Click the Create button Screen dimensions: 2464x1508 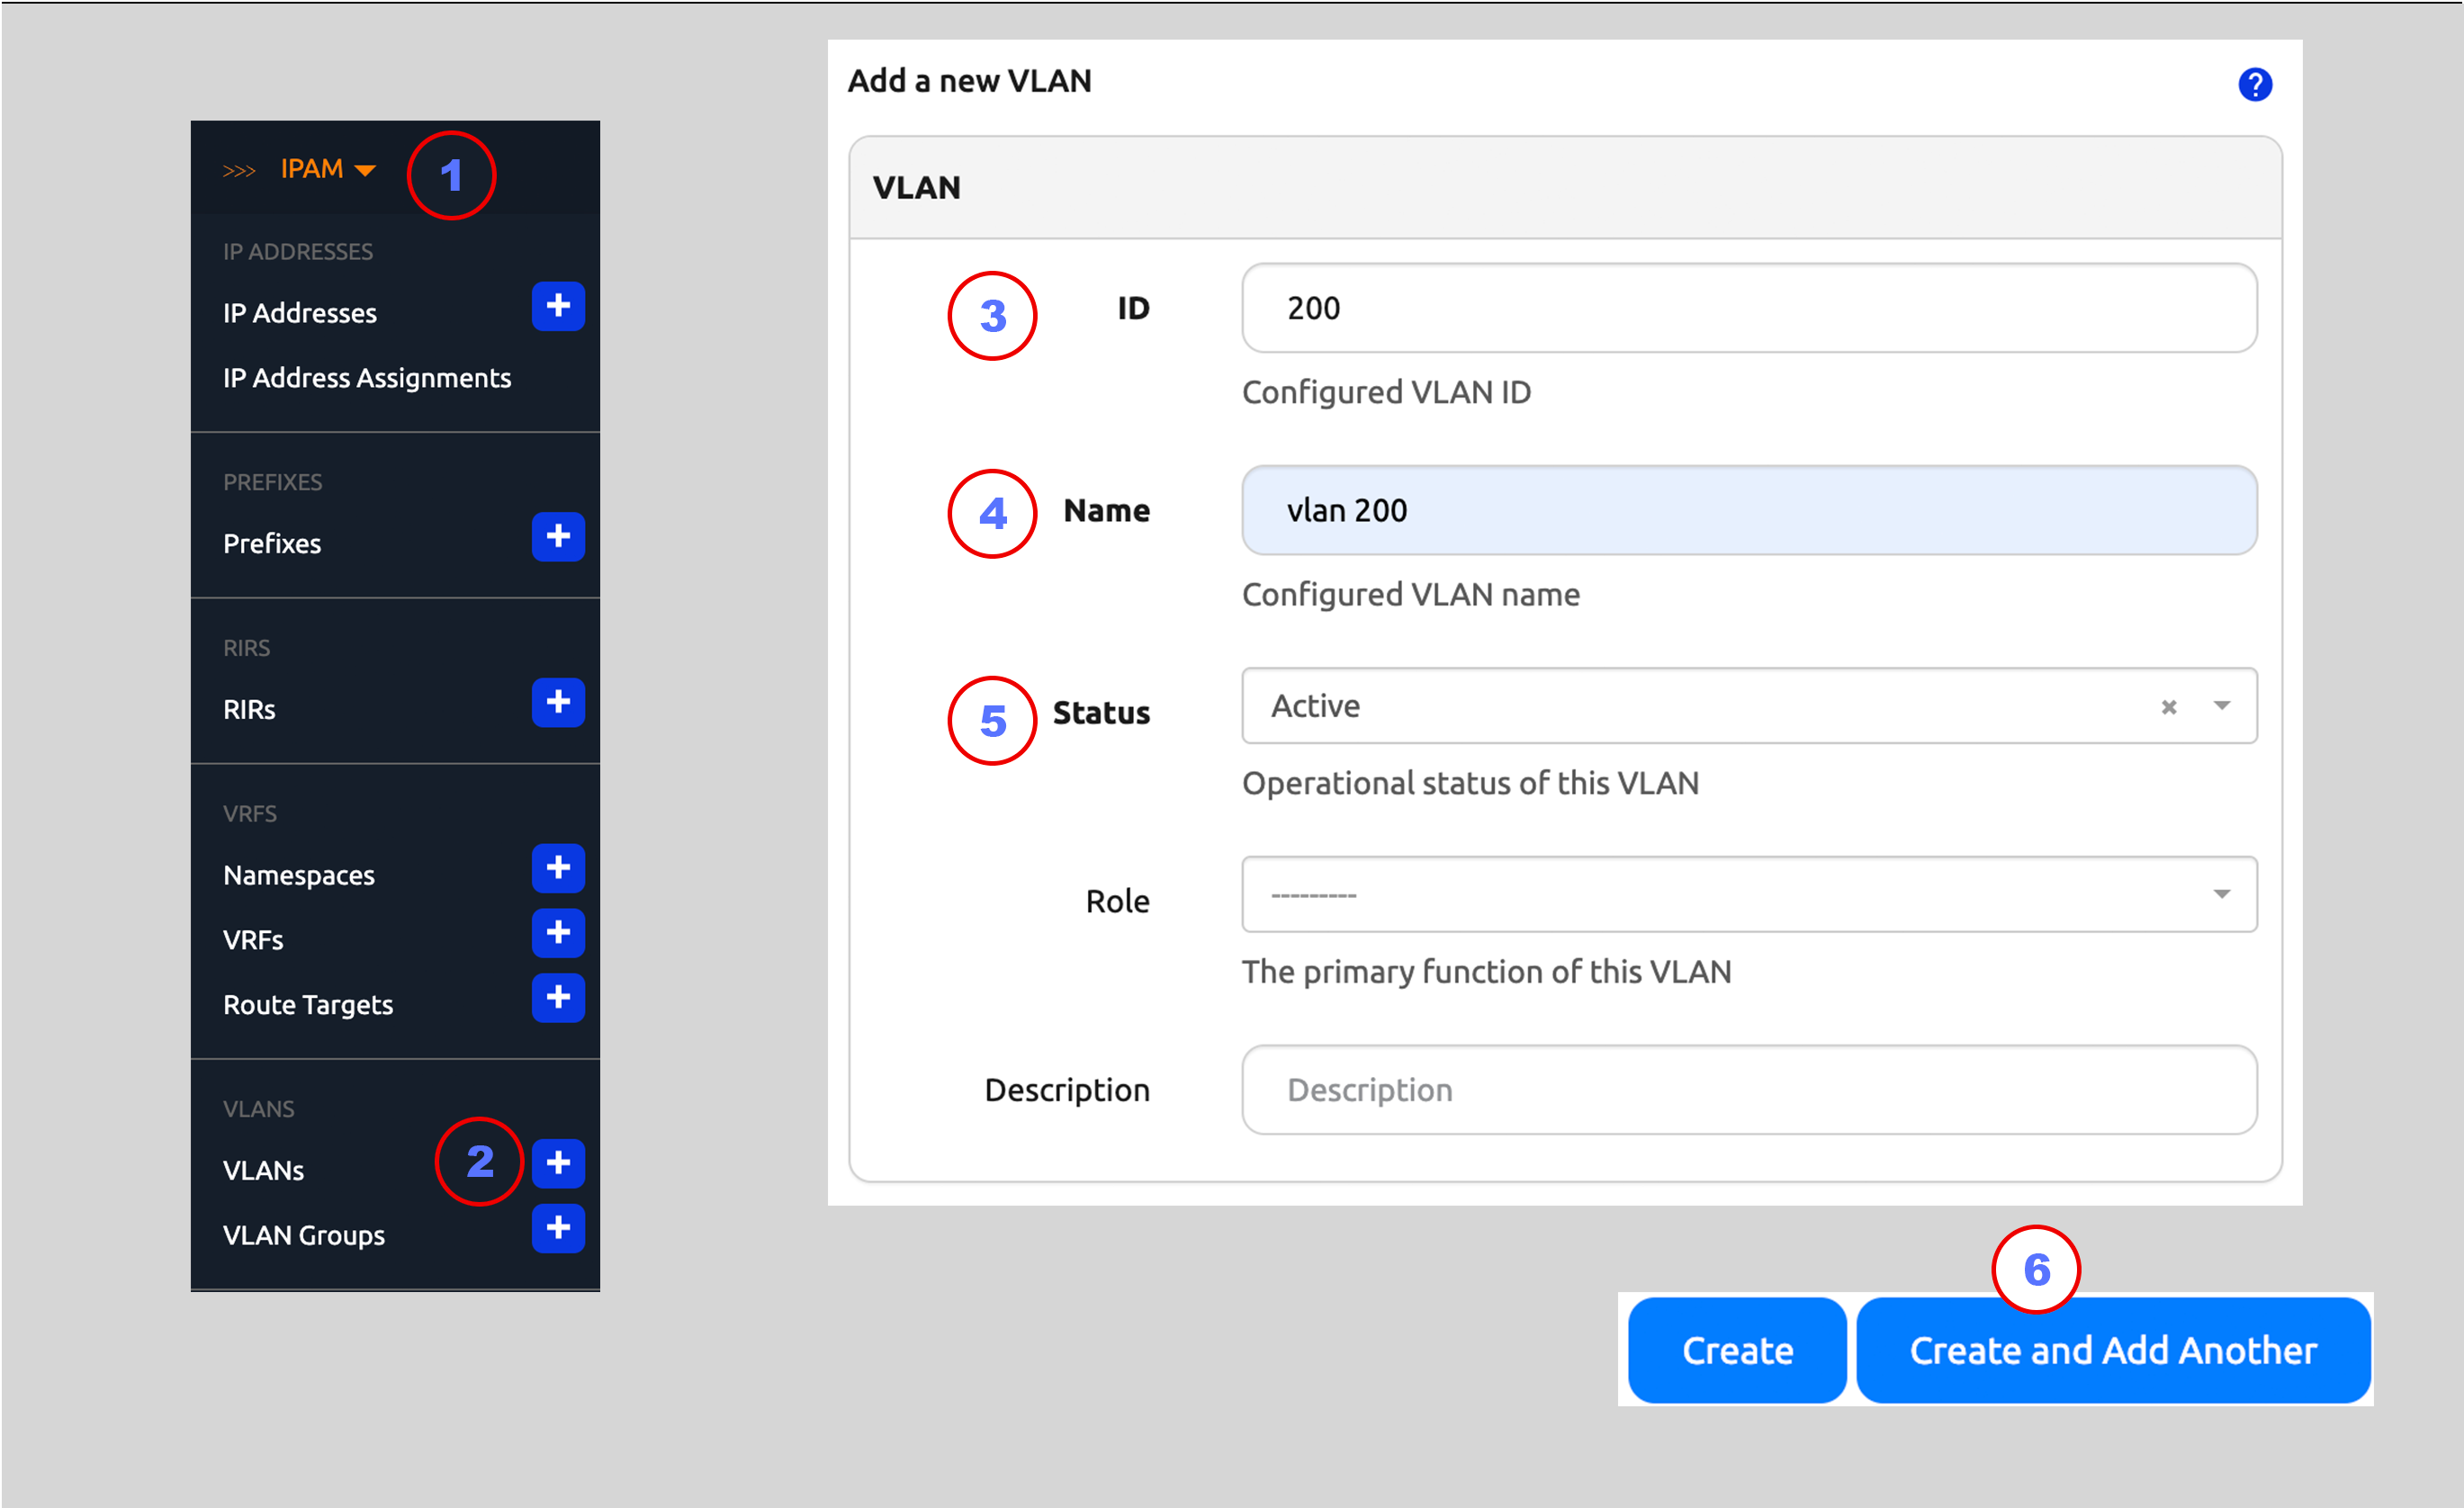[1736, 1351]
